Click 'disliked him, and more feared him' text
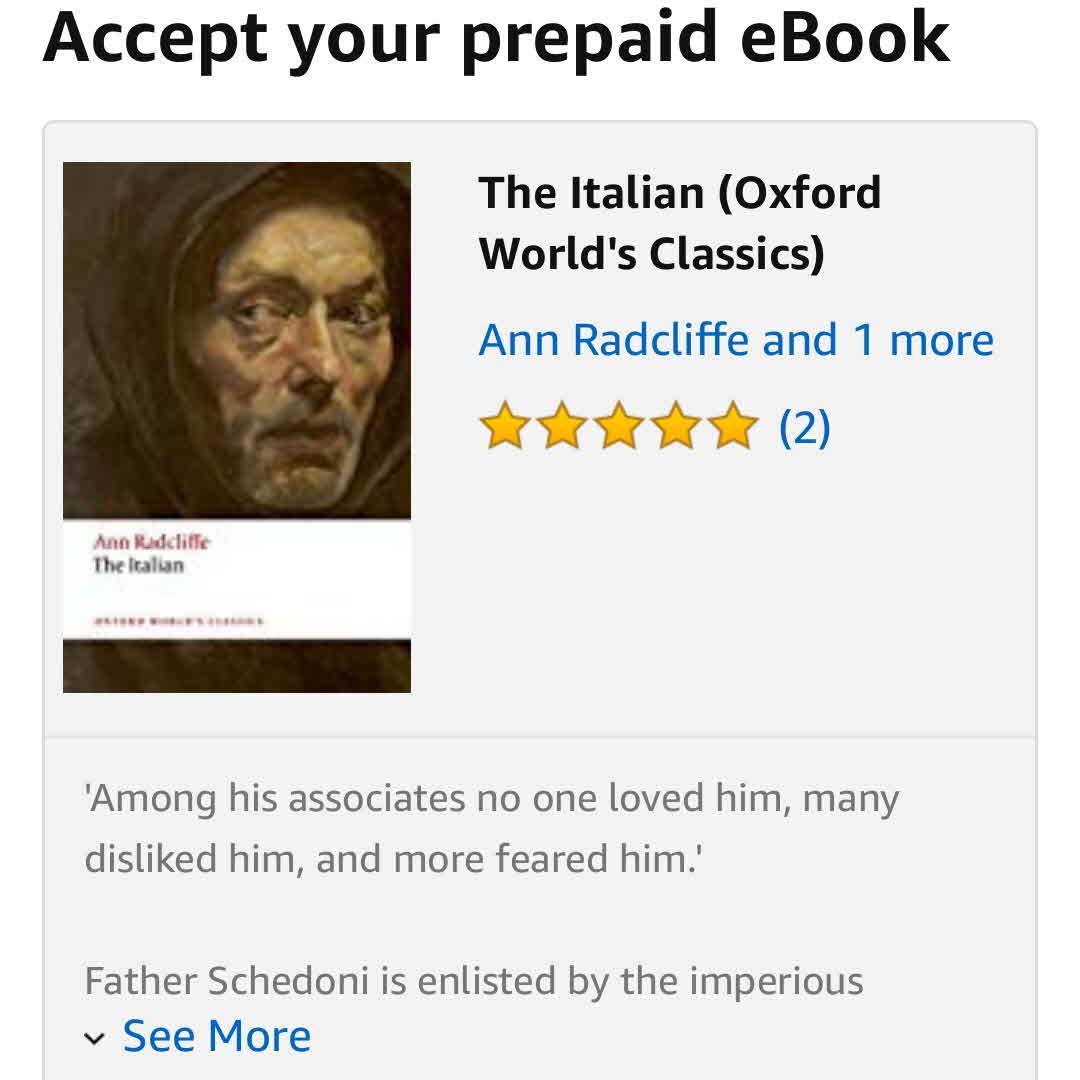1080x1080 pixels. [393, 860]
